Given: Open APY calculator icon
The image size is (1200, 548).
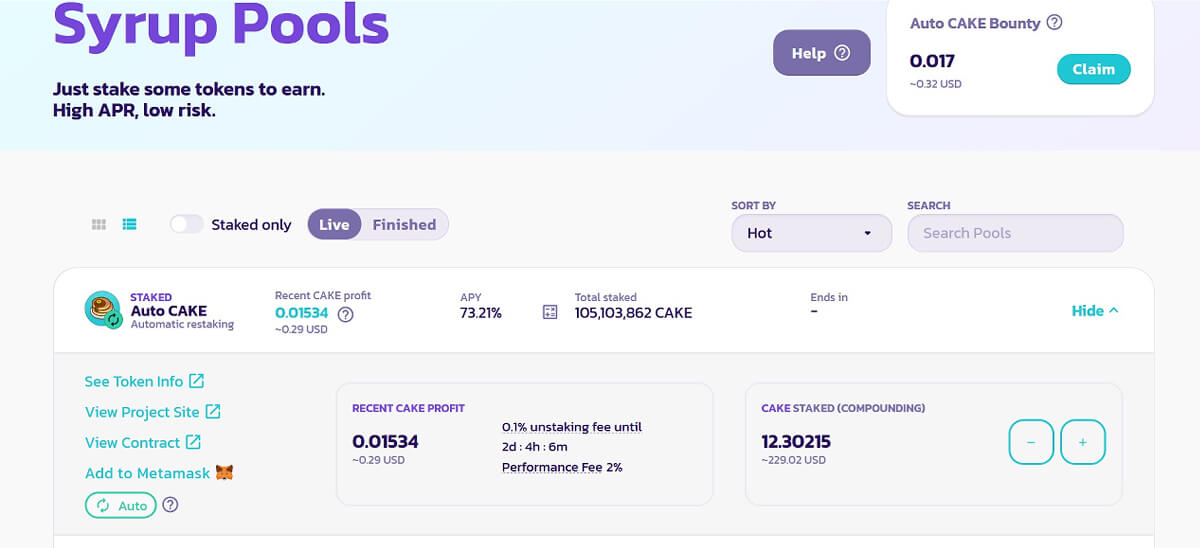Looking at the screenshot, I should point(549,312).
